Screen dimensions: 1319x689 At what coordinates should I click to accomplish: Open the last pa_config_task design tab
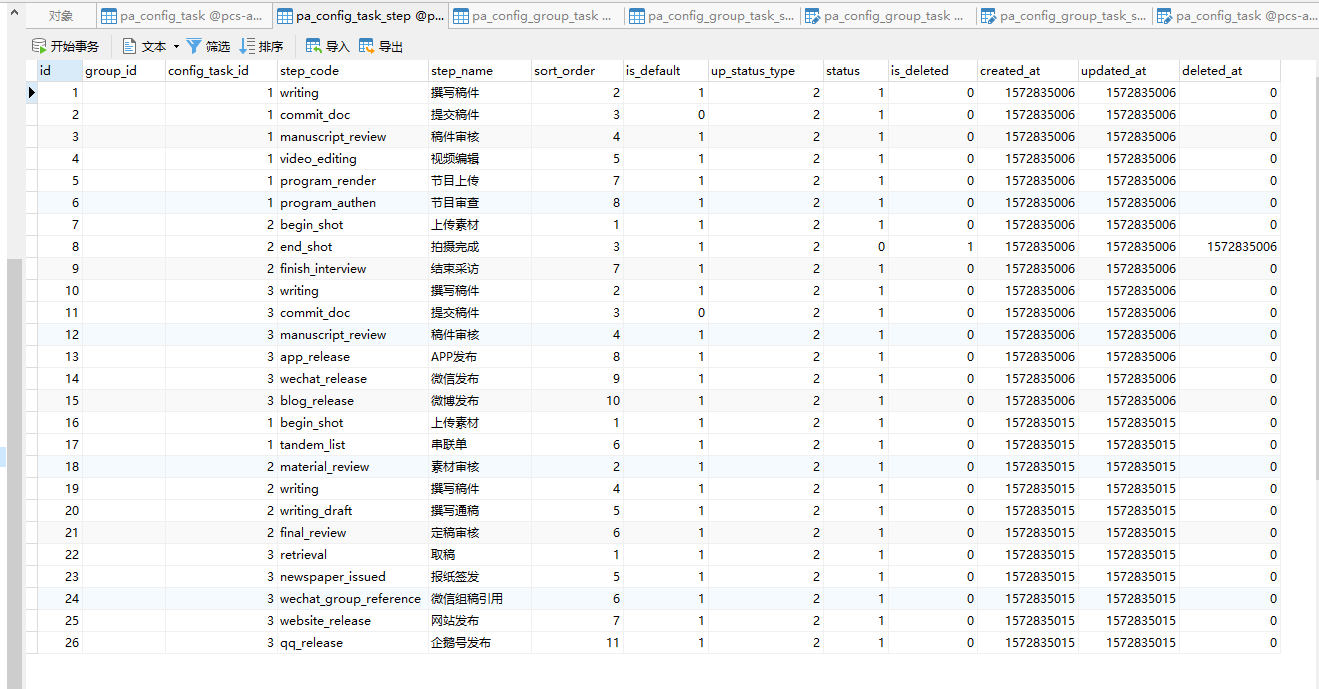(x=1234, y=16)
